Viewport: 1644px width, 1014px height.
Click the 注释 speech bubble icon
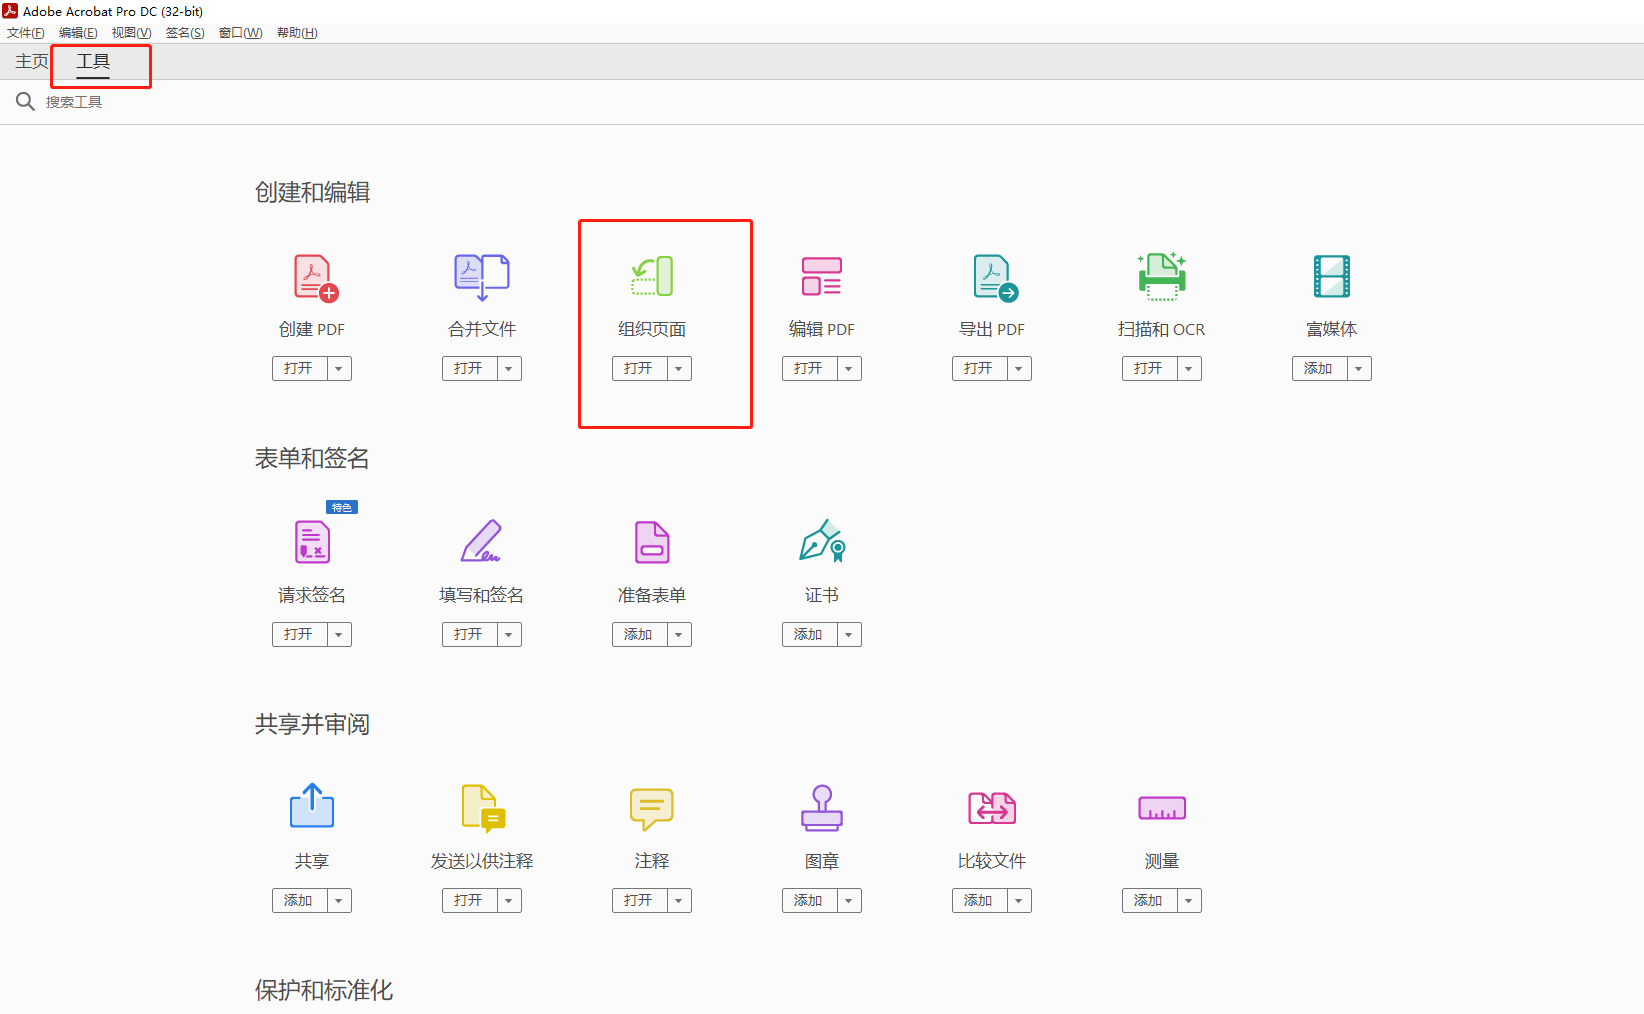point(652,809)
